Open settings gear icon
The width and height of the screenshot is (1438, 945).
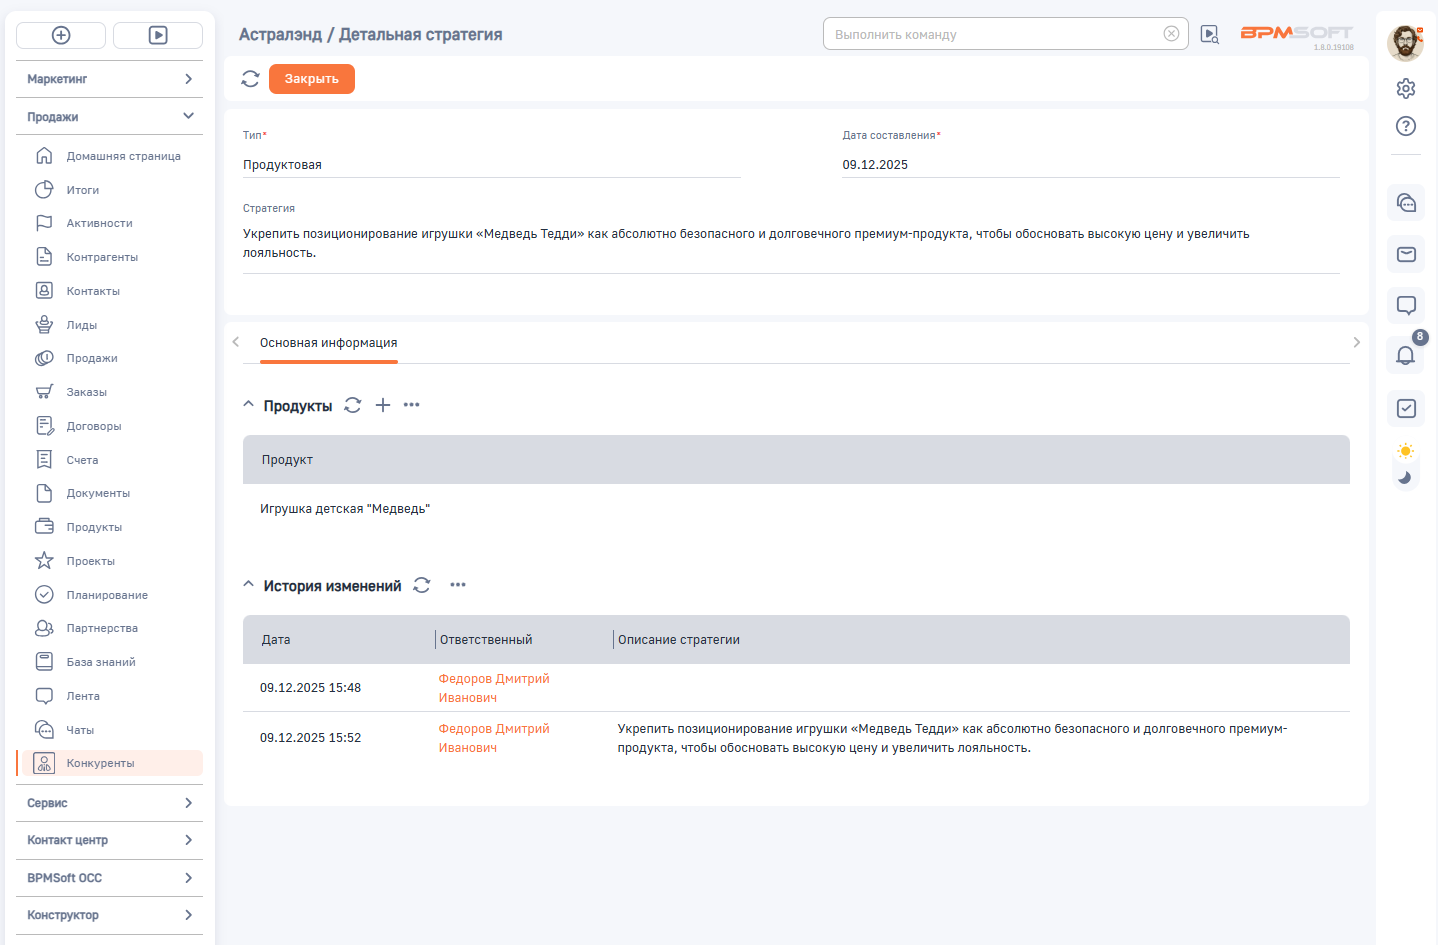(x=1406, y=88)
